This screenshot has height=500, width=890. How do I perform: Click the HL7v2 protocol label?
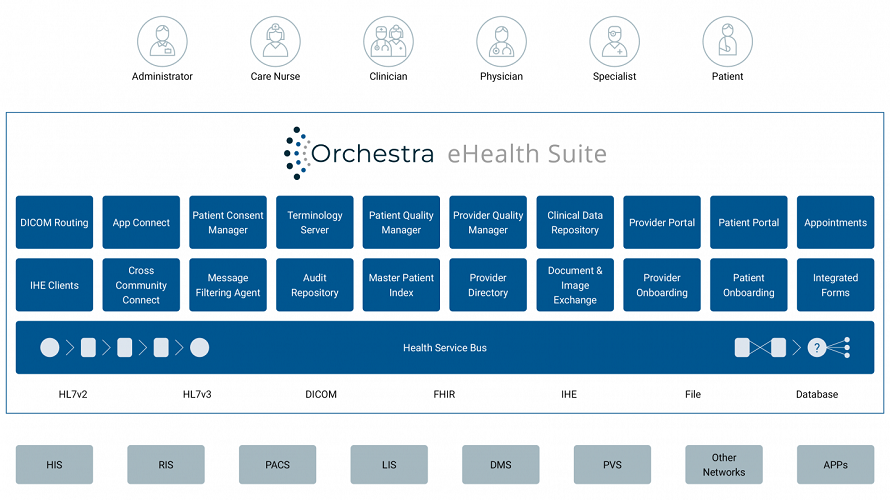point(73,394)
